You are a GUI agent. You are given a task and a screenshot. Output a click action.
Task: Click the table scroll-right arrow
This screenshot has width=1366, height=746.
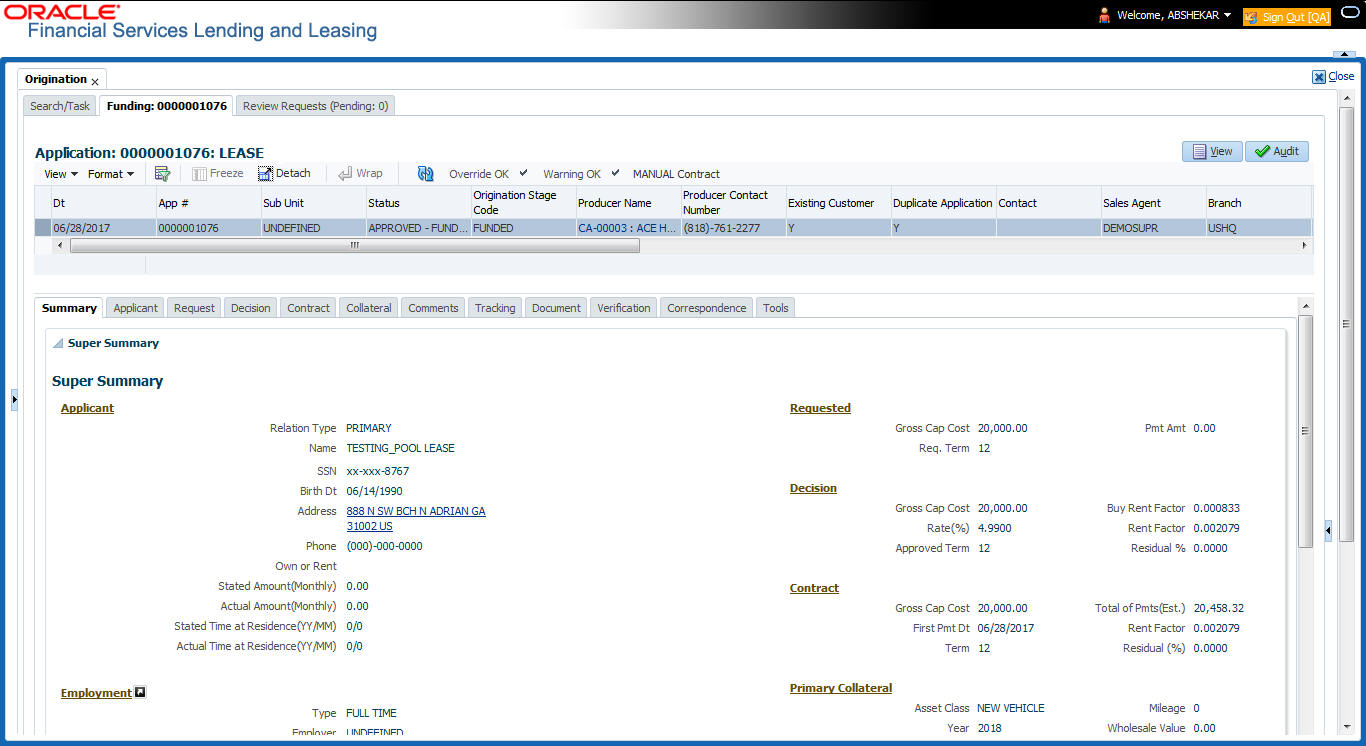(x=1303, y=245)
